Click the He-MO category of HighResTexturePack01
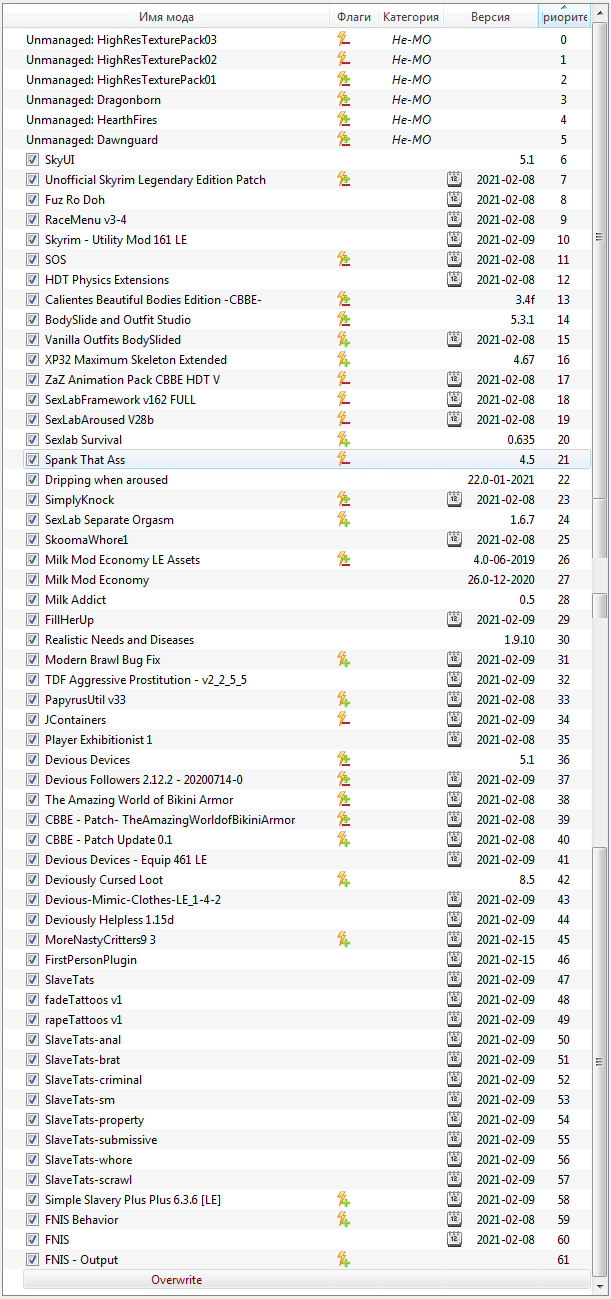This screenshot has width=611, height=1299. pos(411,80)
